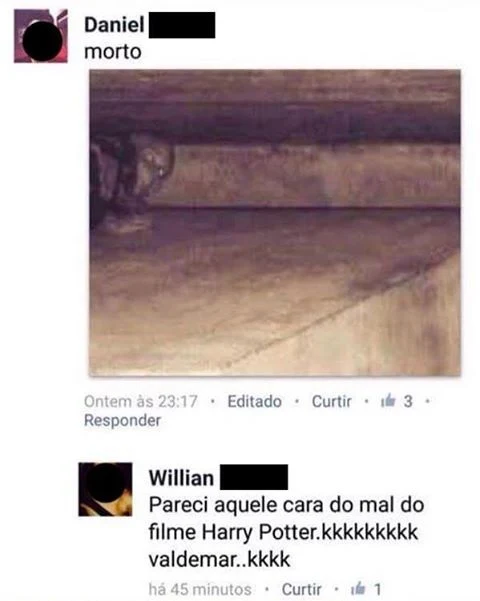The width and height of the screenshot is (480, 601).
Task: Click the 'valdemar..kkkk' line of reply
Action: tap(219, 560)
